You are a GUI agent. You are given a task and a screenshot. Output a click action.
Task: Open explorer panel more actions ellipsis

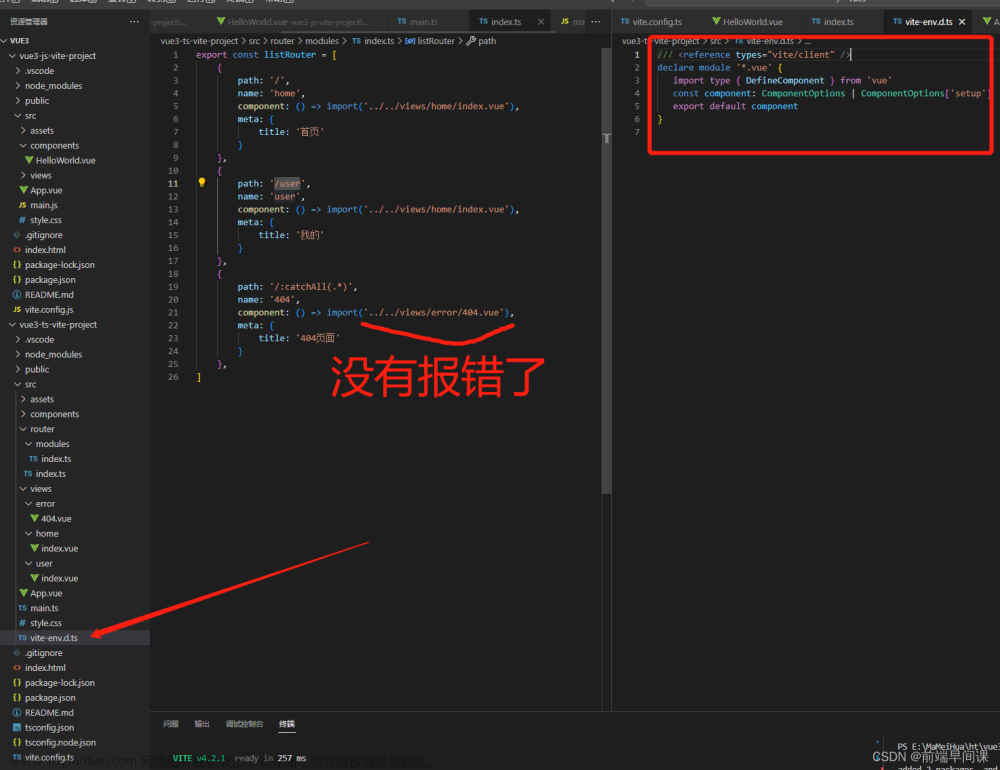coord(134,22)
